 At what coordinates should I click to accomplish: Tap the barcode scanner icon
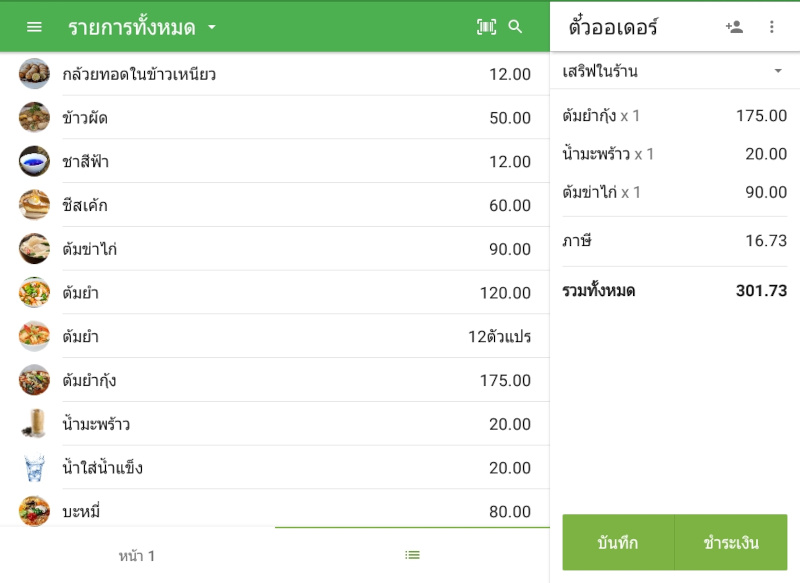485,27
